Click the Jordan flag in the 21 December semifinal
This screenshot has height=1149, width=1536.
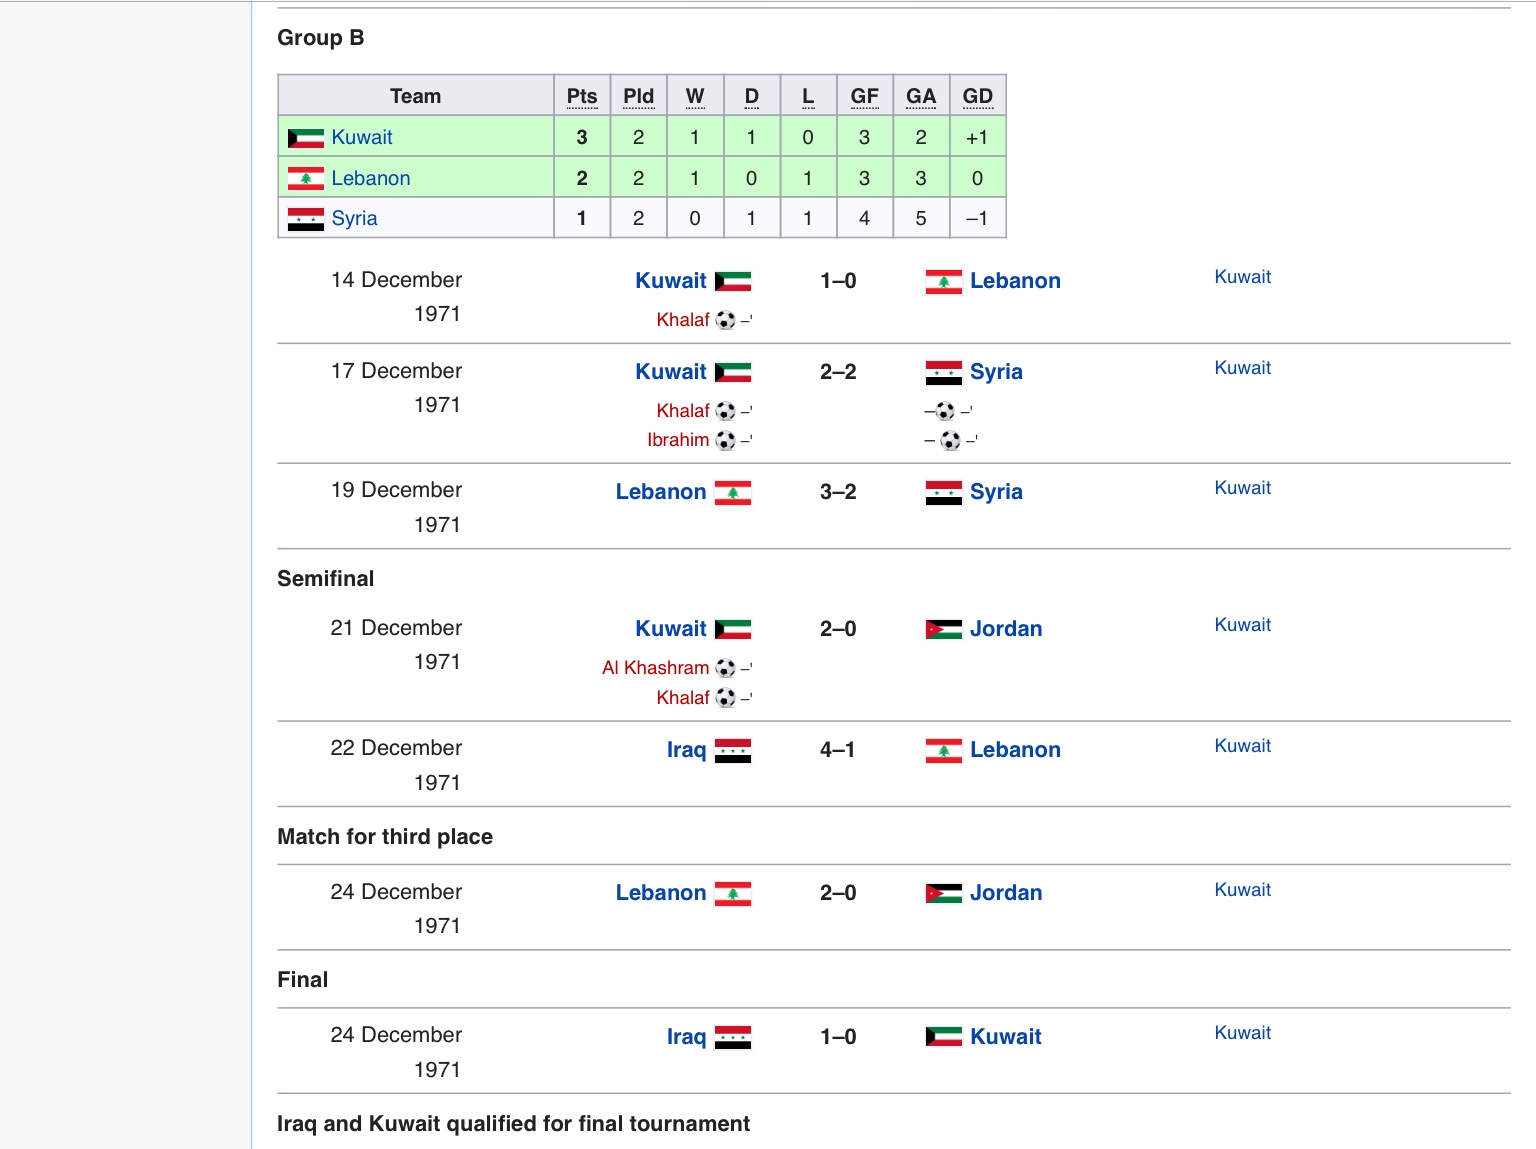coord(943,629)
